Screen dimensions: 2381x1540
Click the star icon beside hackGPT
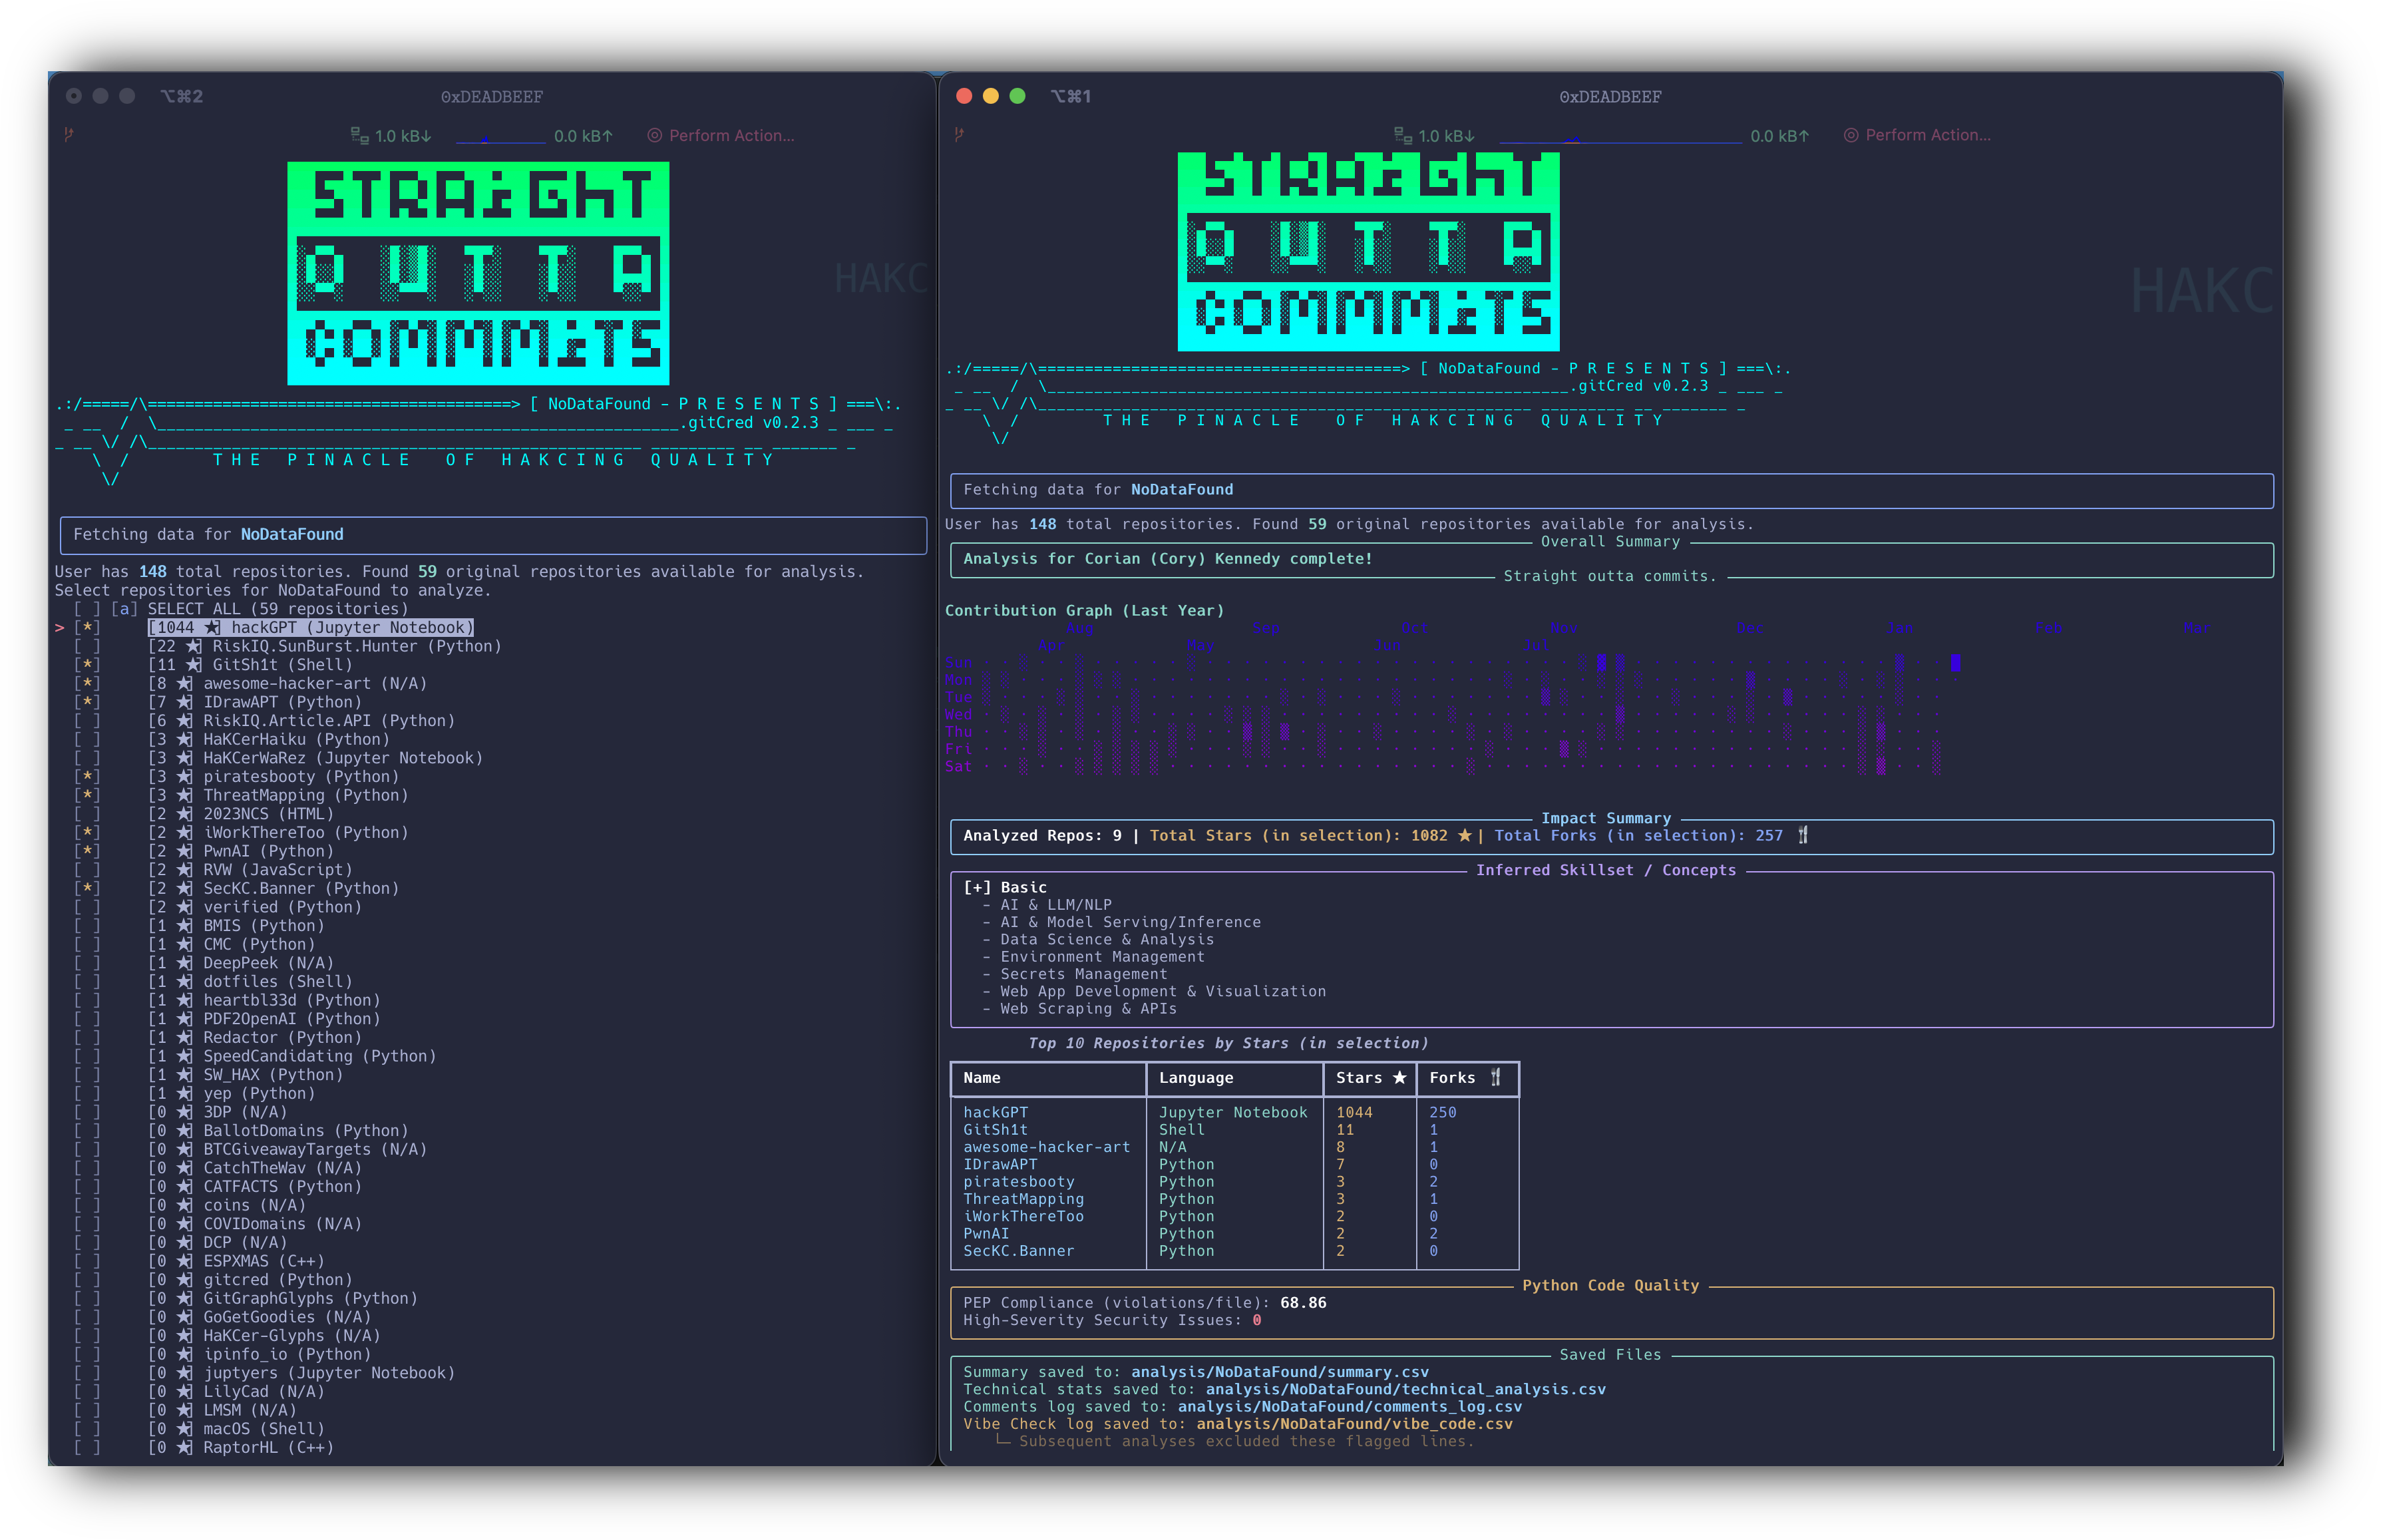212,628
